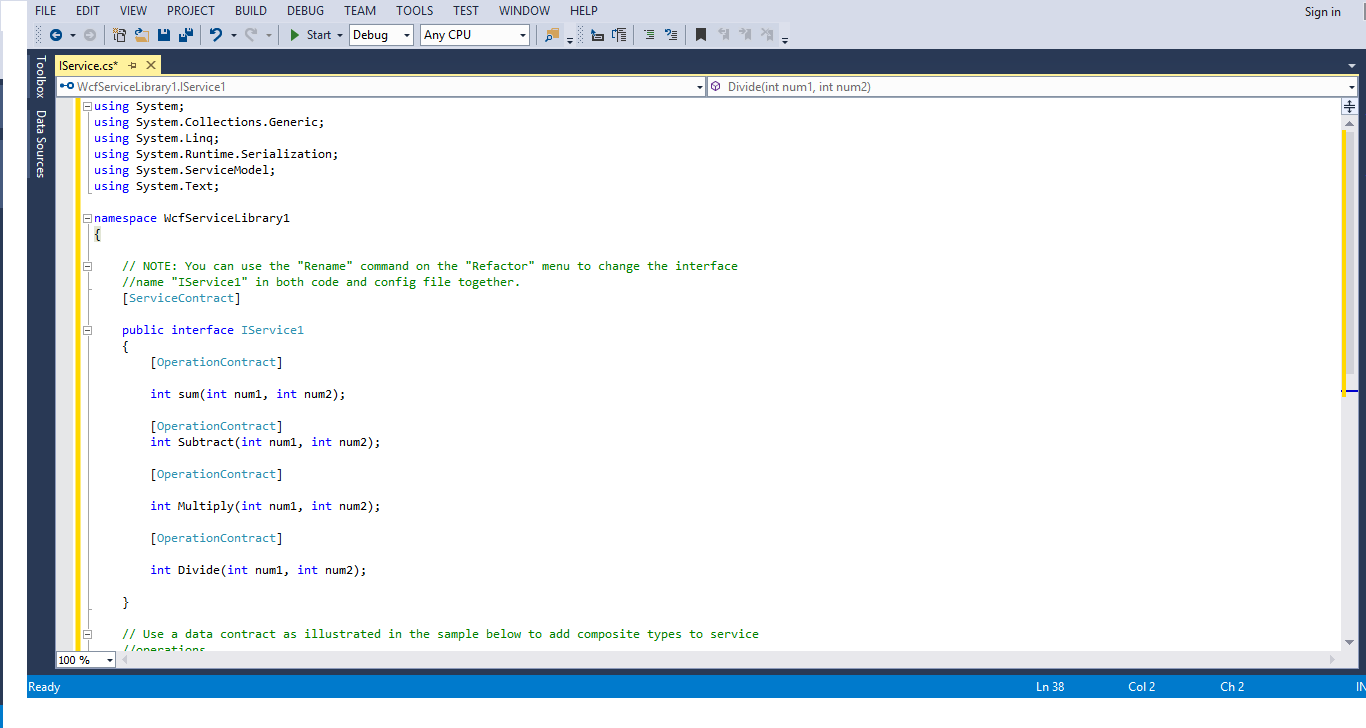
Task: Collapse the using directives section
Action: 88,106
